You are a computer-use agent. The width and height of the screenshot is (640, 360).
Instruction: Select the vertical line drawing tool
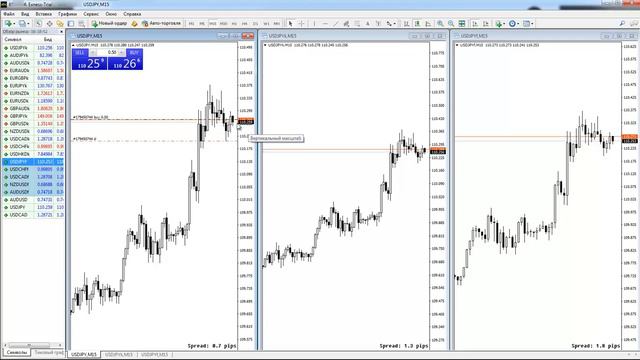[x=314, y=24]
